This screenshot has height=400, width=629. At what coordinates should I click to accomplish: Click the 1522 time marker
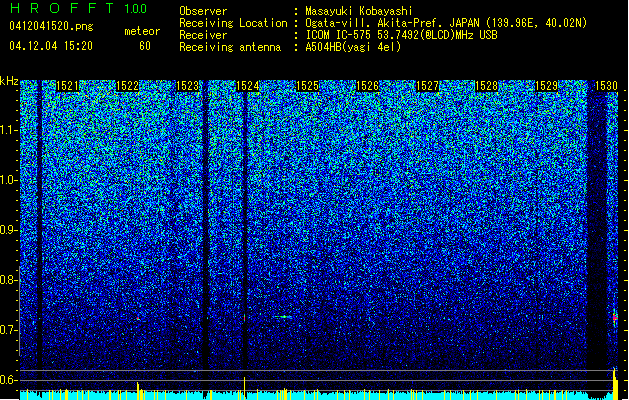(x=127, y=85)
